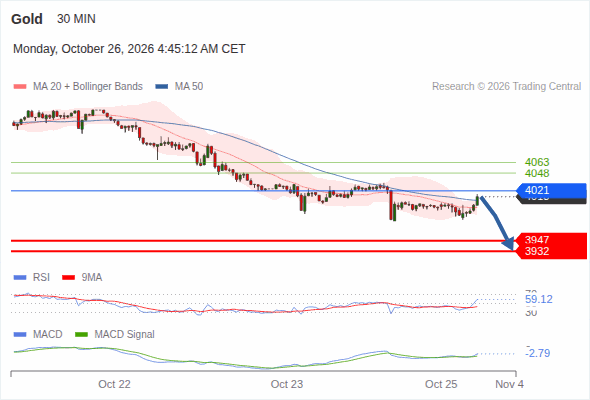This screenshot has width=590, height=400.
Task: Click the date and time stamp text
Action: click(129, 49)
